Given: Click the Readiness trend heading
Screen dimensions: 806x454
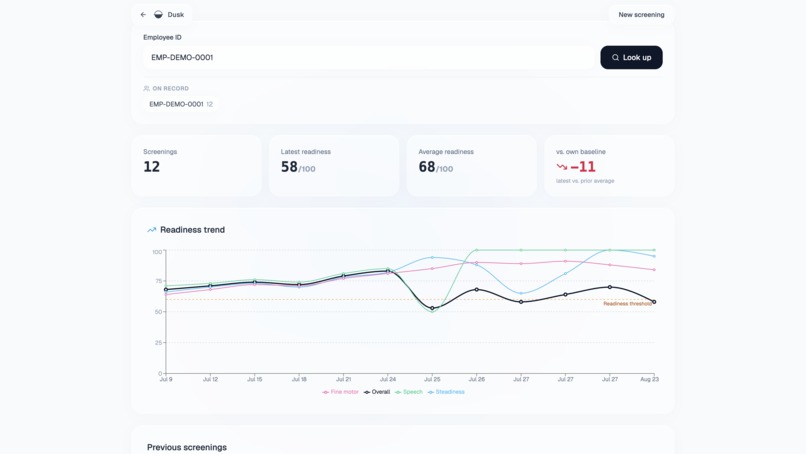Looking at the screenshot, I should pyautogui.click(x=192, y=230).
